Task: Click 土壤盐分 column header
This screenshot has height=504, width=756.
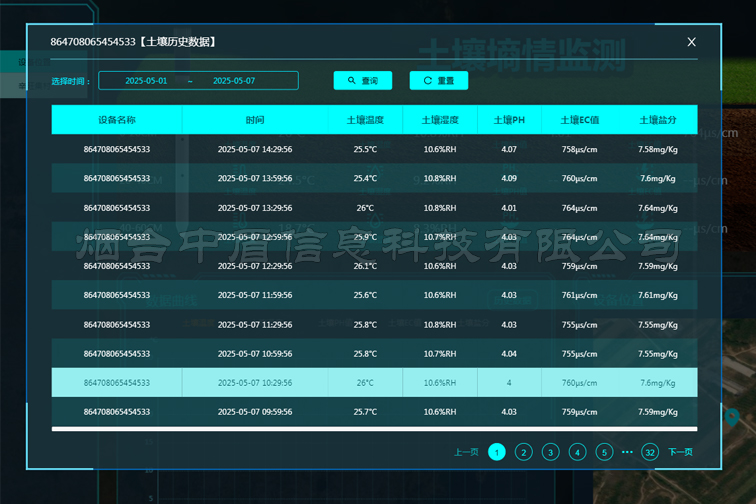Action: (x=658, y=120)
